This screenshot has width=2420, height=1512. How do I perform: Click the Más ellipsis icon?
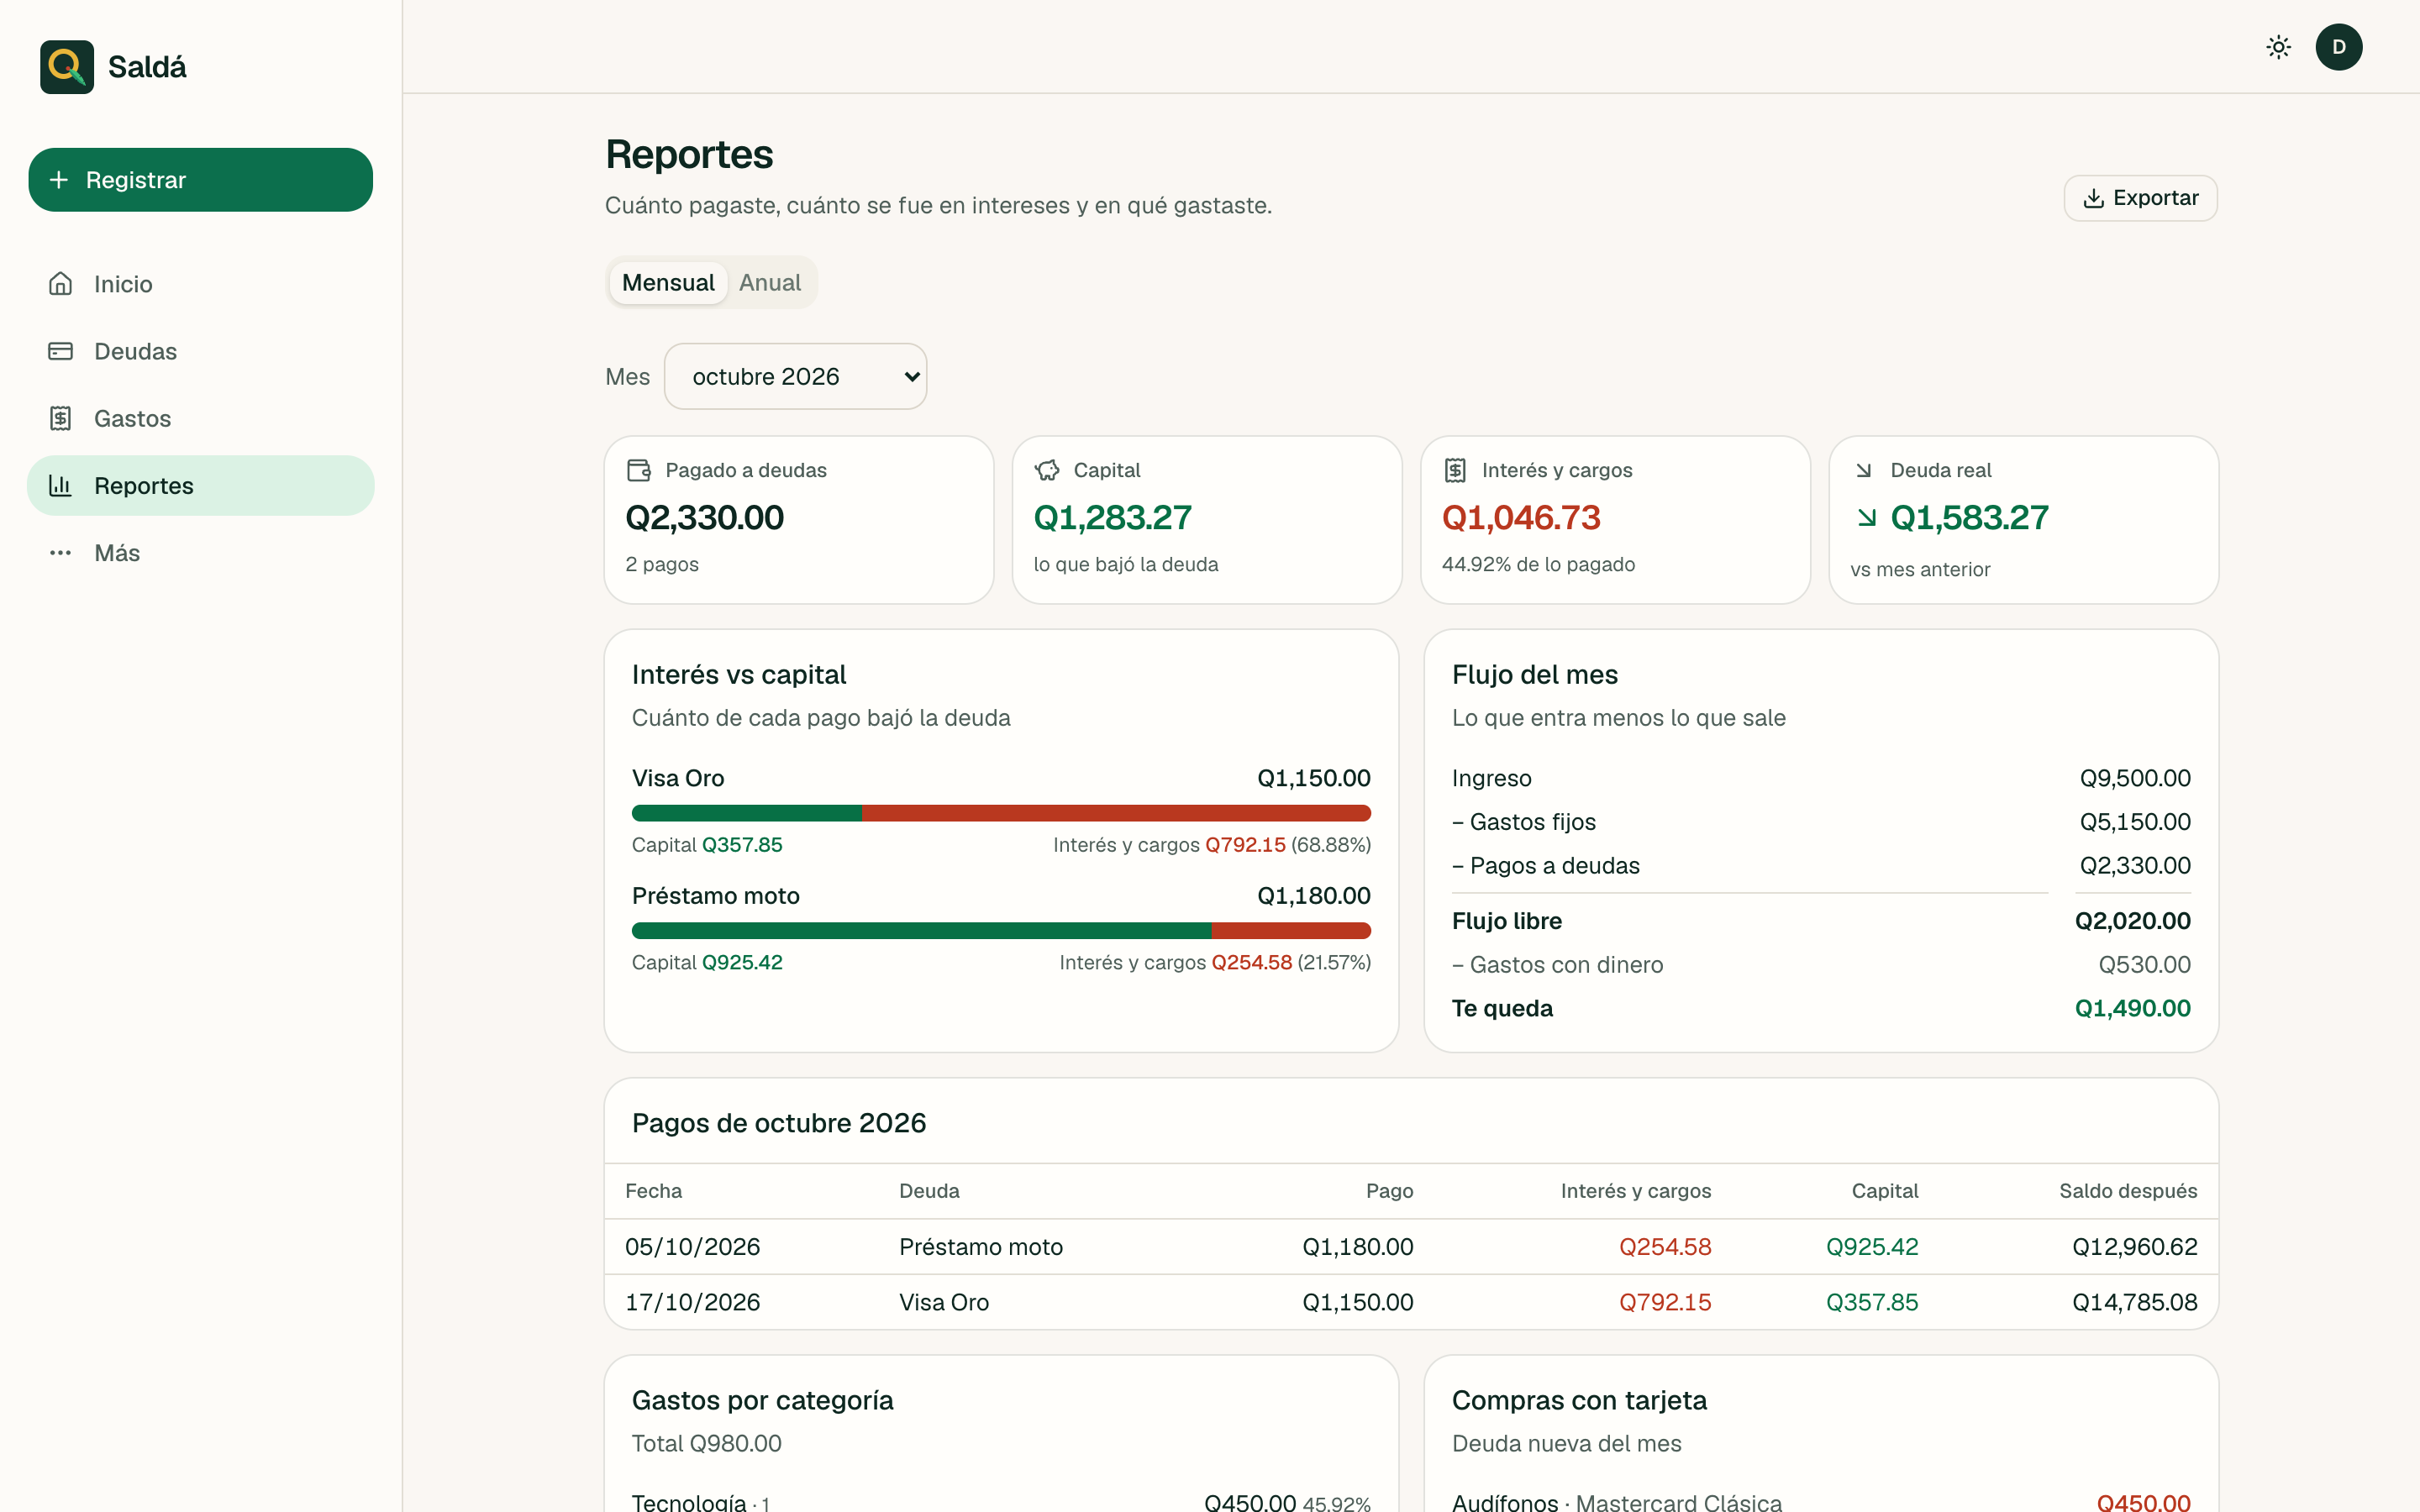click(61, 553)
